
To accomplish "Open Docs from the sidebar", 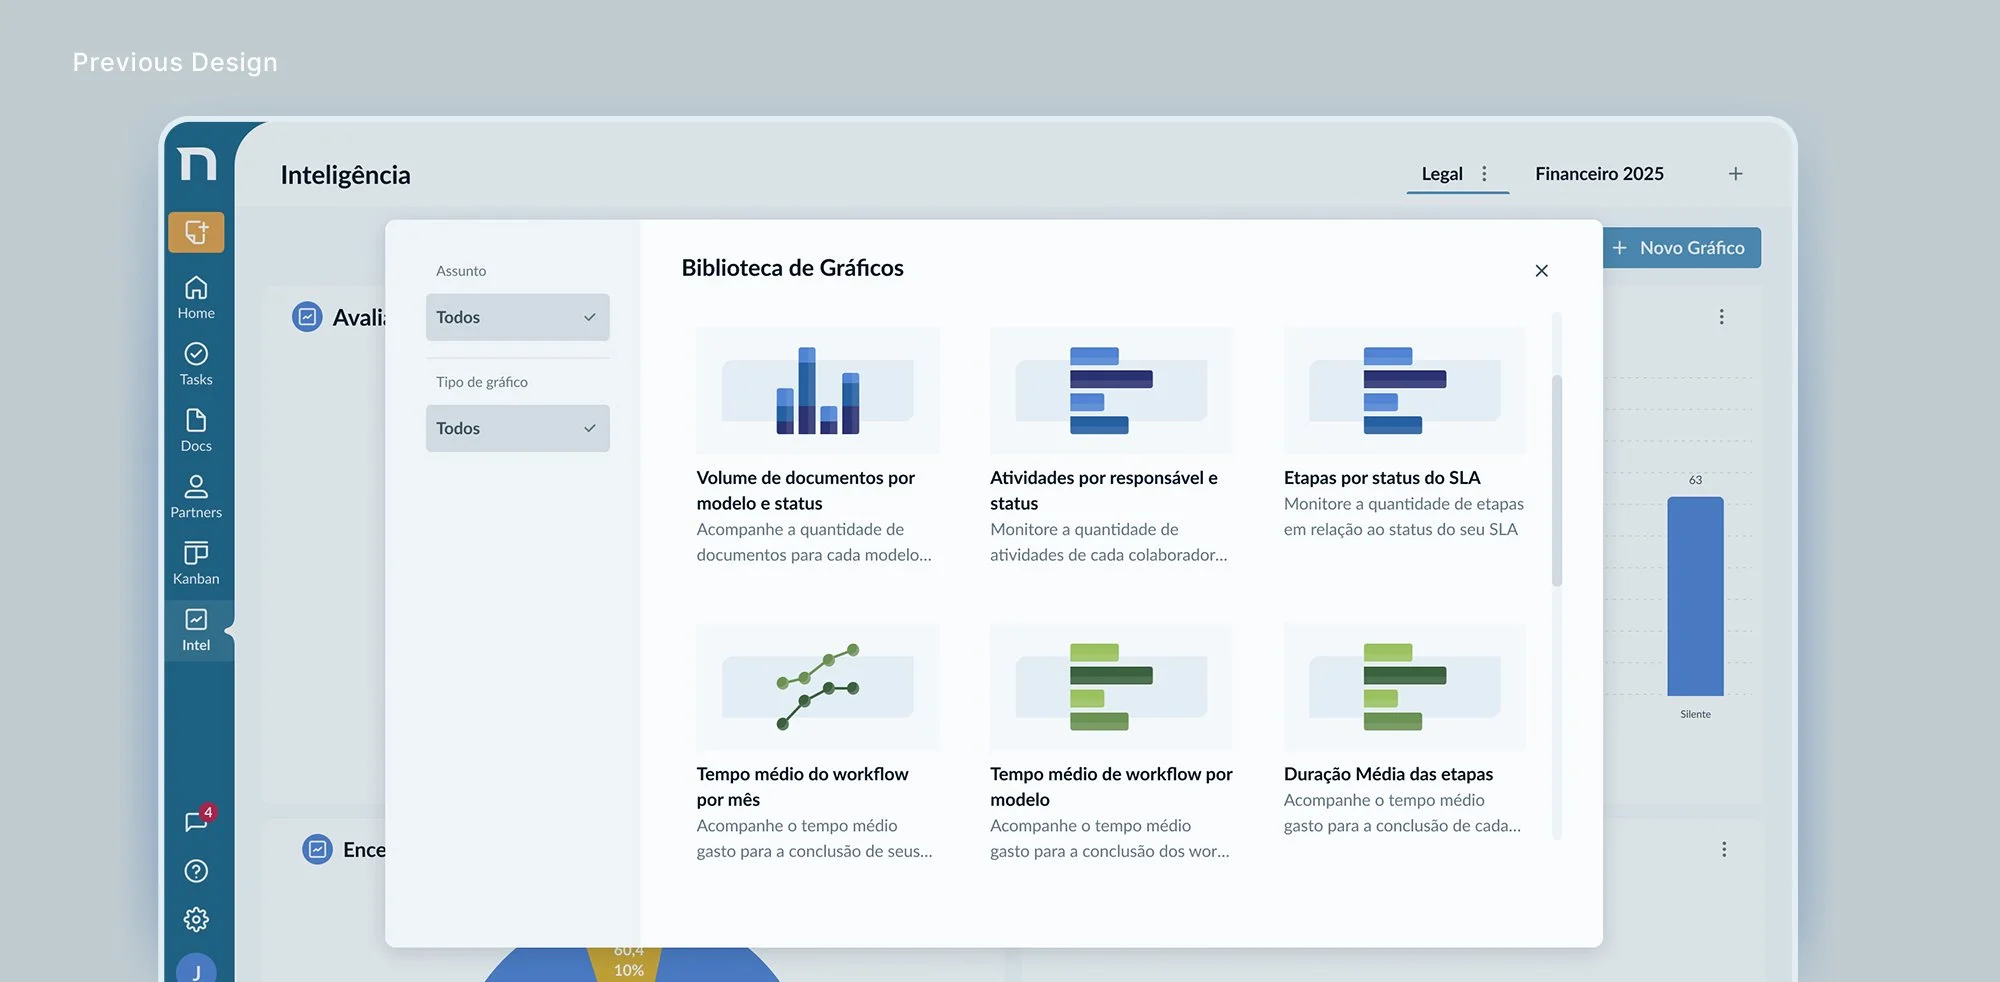I will point(196,430).
